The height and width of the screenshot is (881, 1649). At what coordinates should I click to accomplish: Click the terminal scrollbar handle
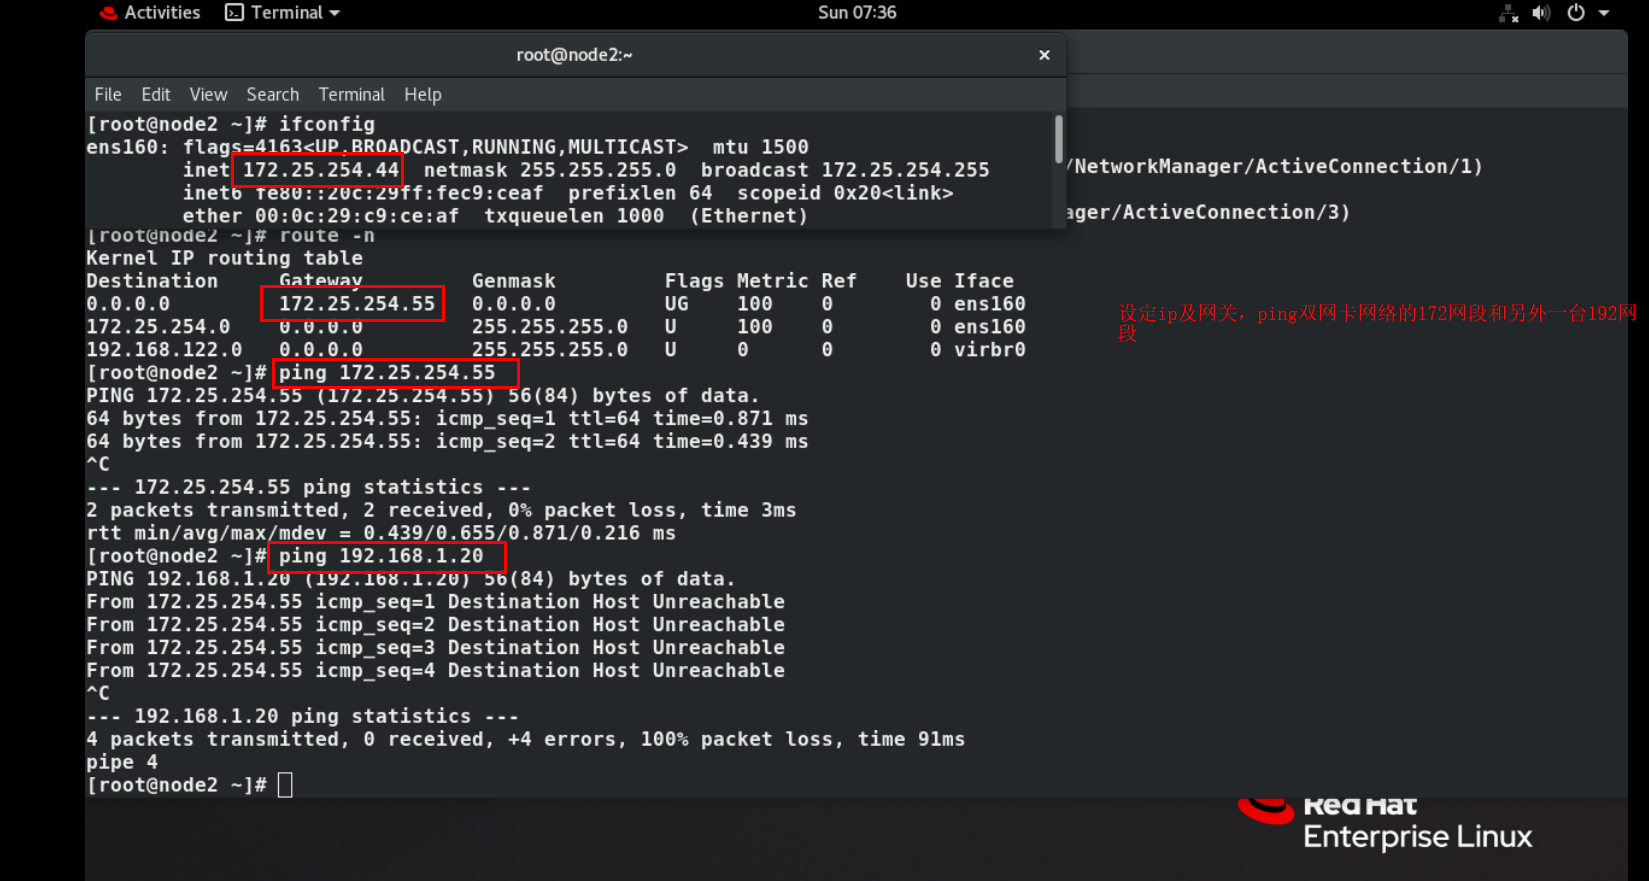[x=1058, y=139]
